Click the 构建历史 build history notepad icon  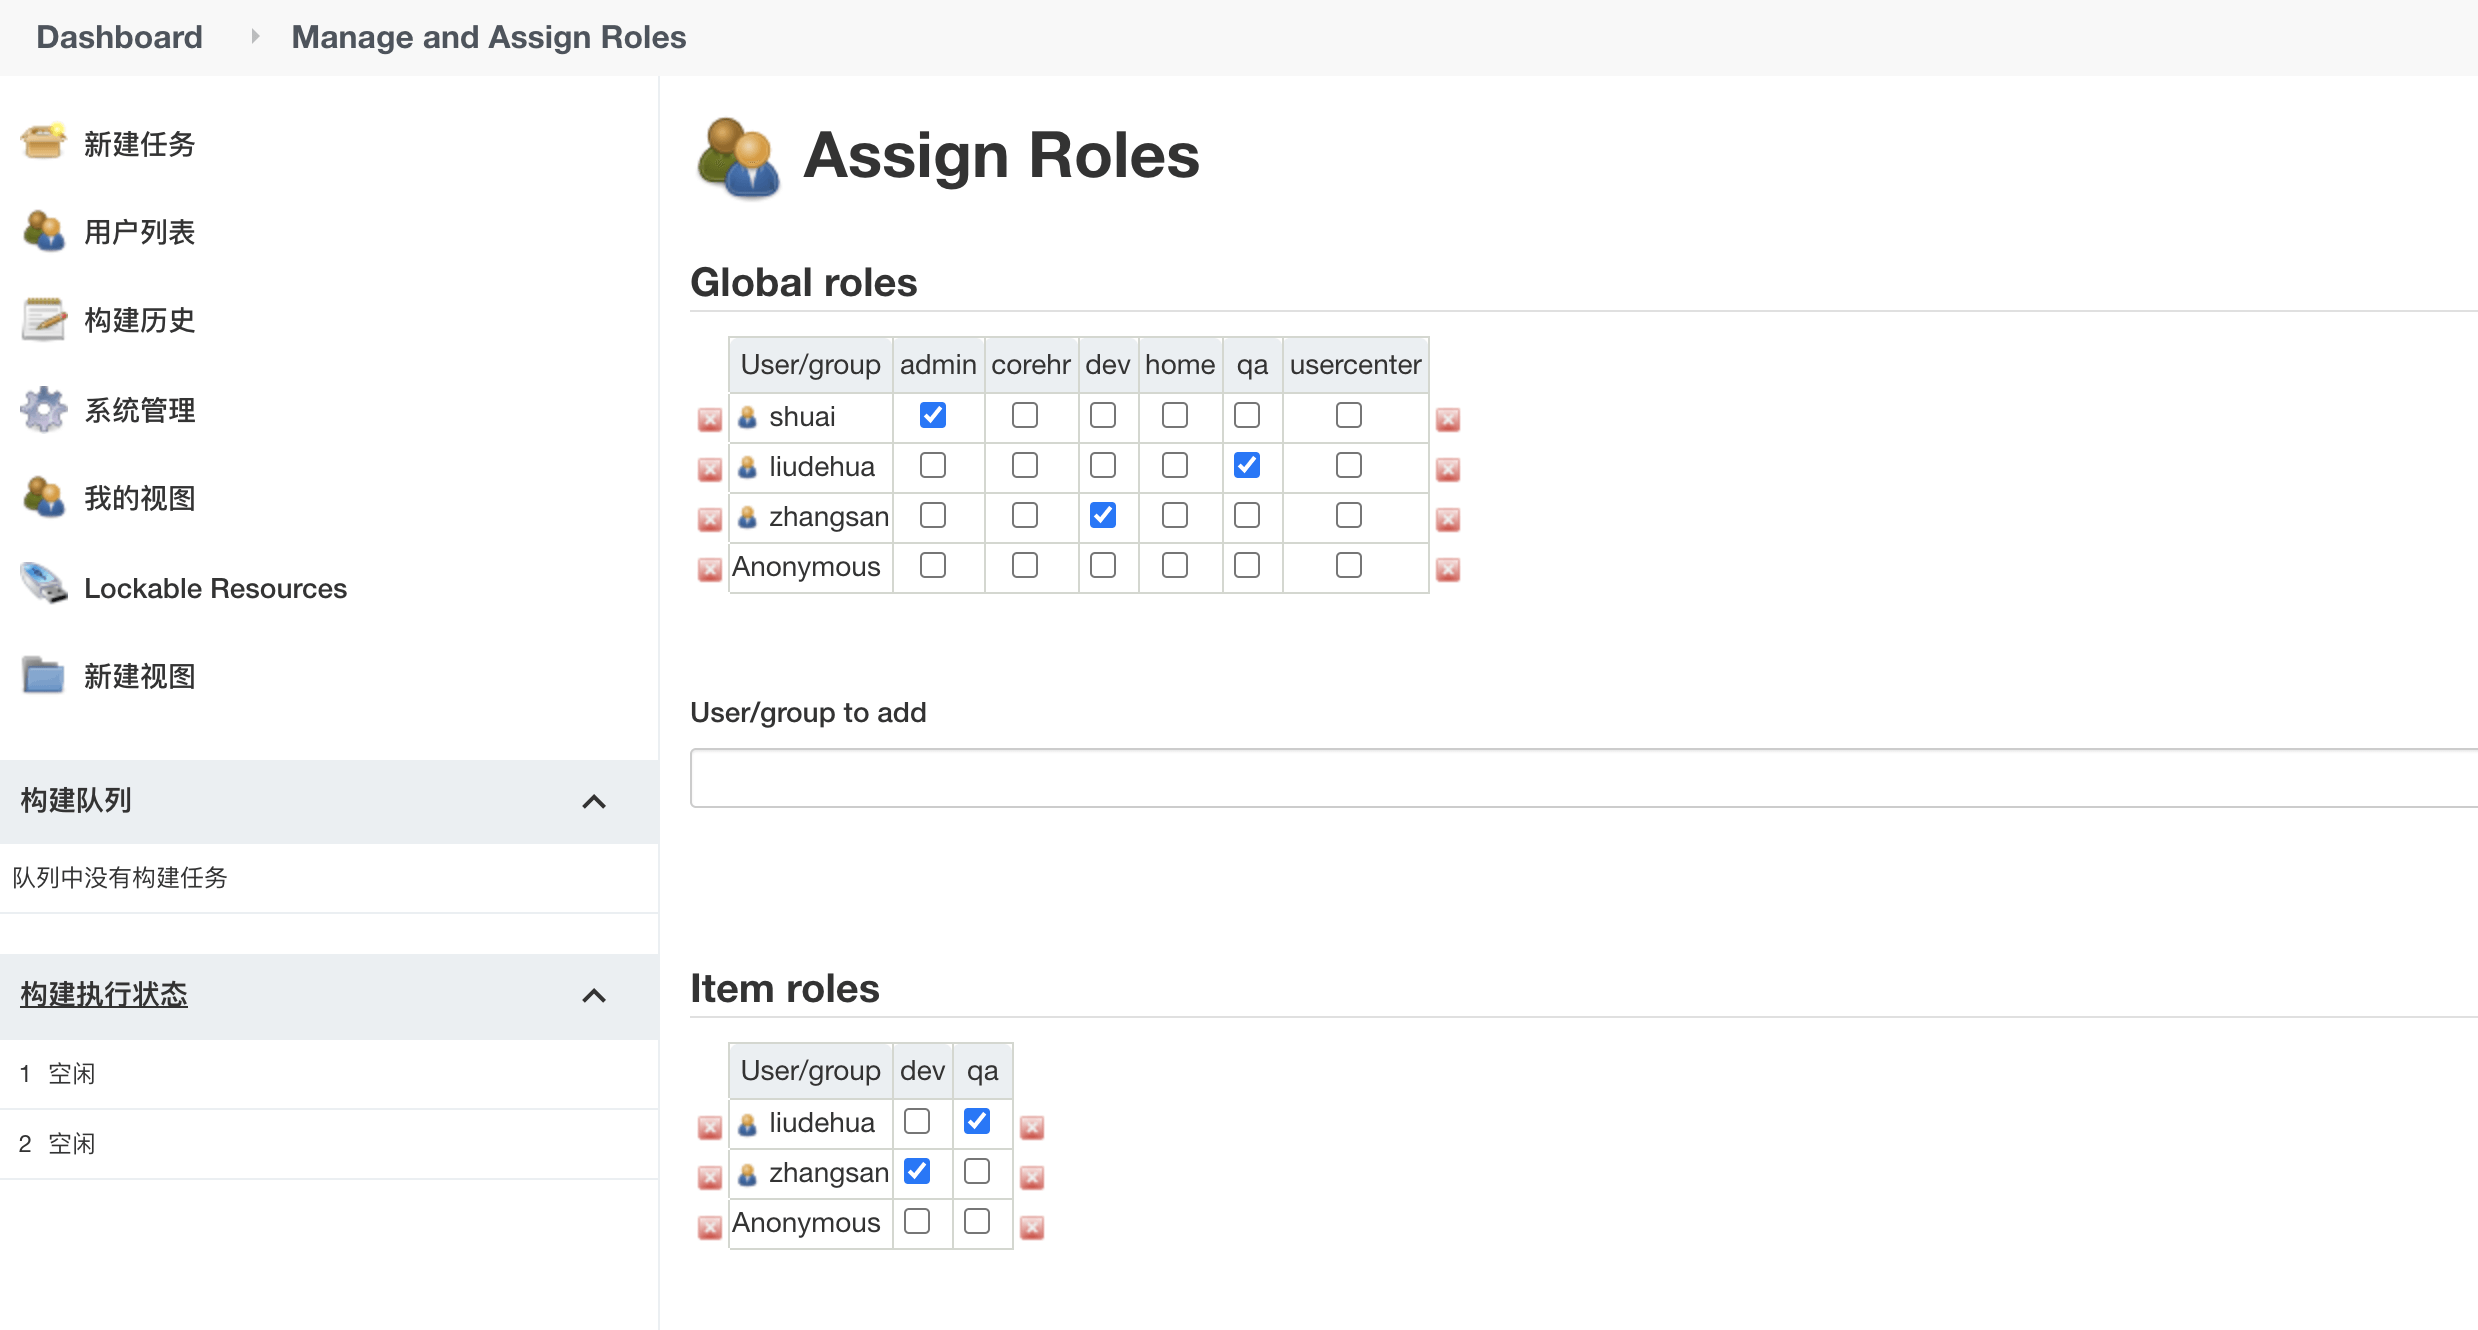[43, 320]
